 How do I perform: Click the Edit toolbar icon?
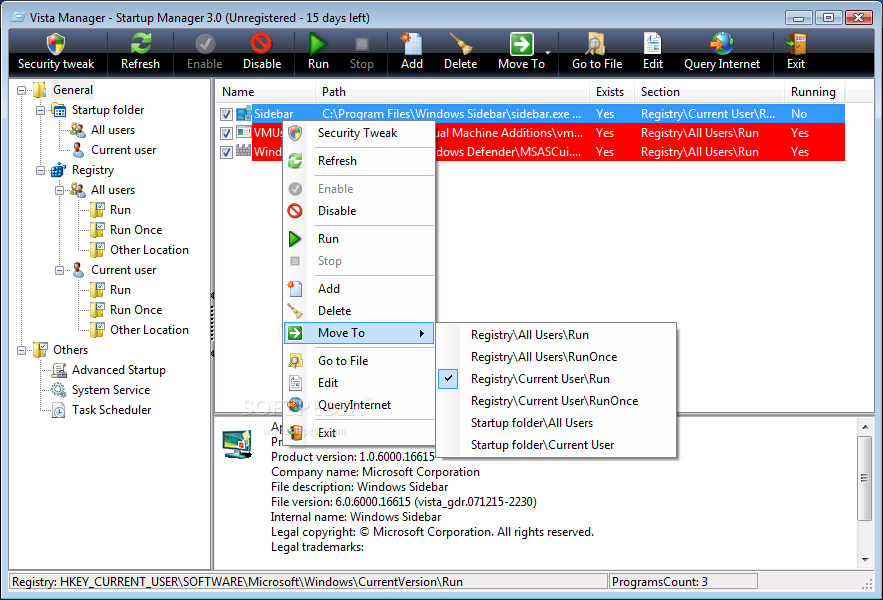653,43
